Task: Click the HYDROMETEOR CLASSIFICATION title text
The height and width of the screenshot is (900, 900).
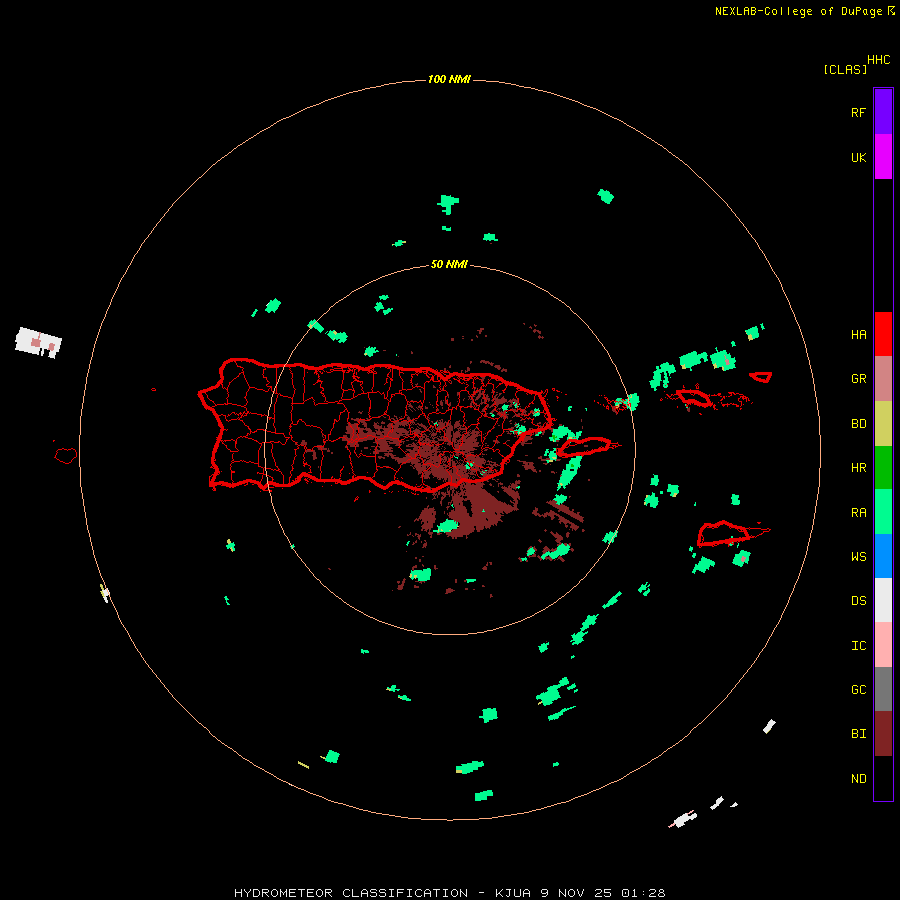Action: [x=351, y=893]
